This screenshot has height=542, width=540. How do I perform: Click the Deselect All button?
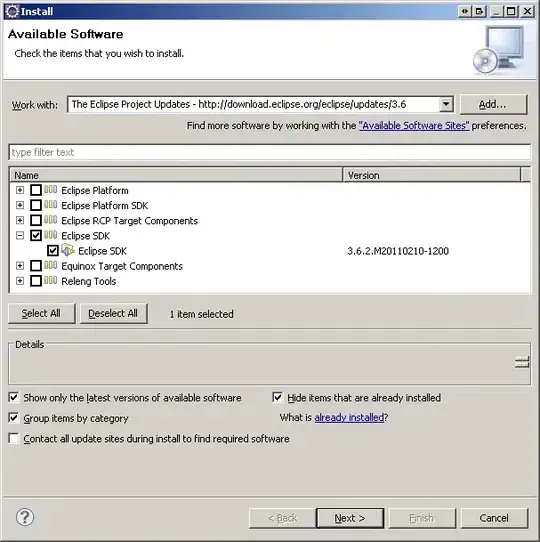(113, 314)
